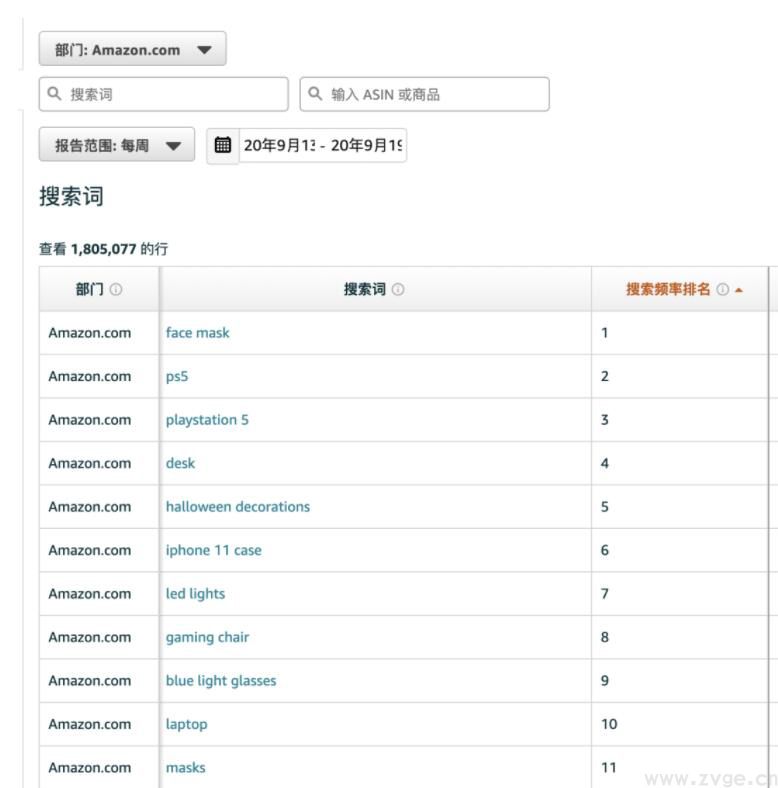
Task: Click the info icon next to 搜索词 header
Action: click(398, 290)
